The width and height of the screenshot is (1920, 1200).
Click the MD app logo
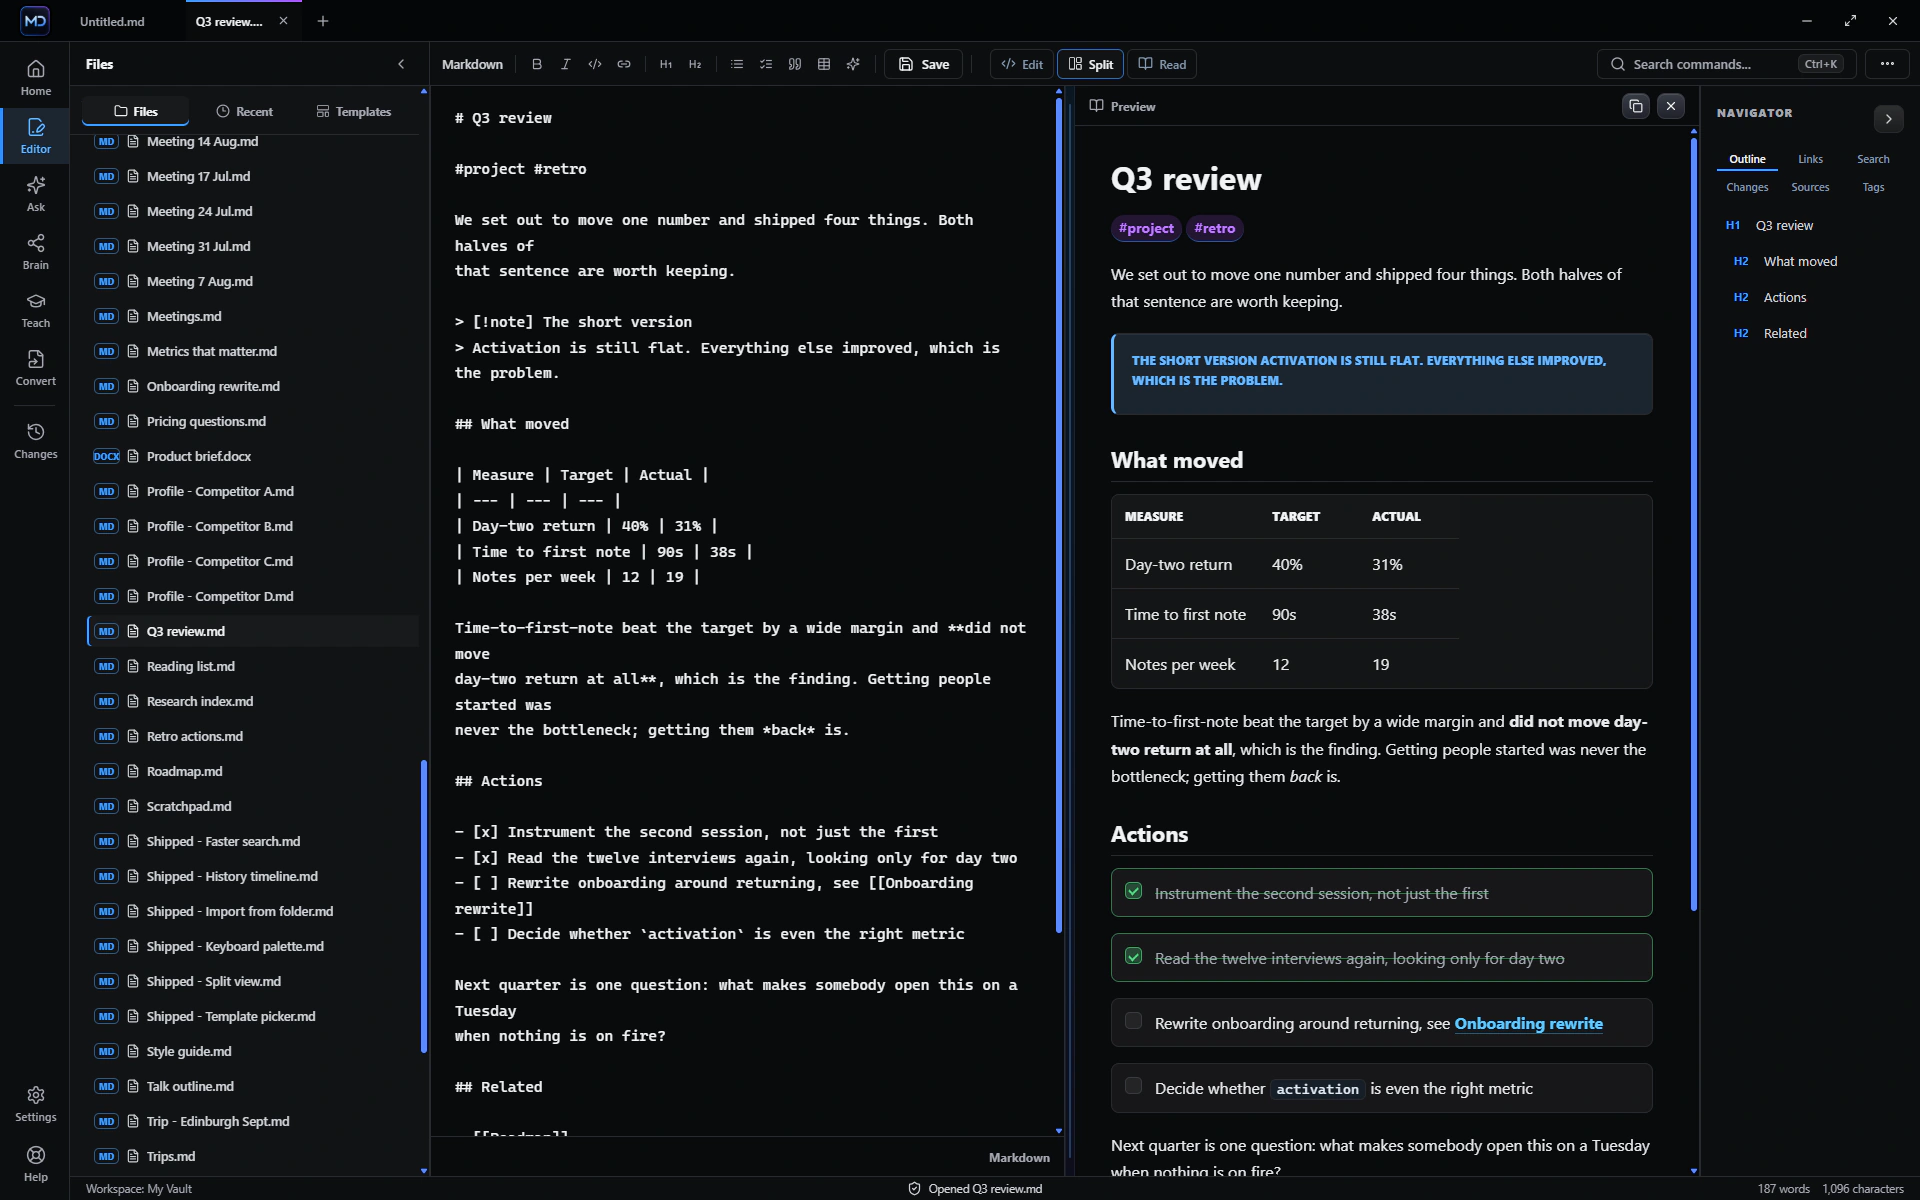tap(35, 20)
